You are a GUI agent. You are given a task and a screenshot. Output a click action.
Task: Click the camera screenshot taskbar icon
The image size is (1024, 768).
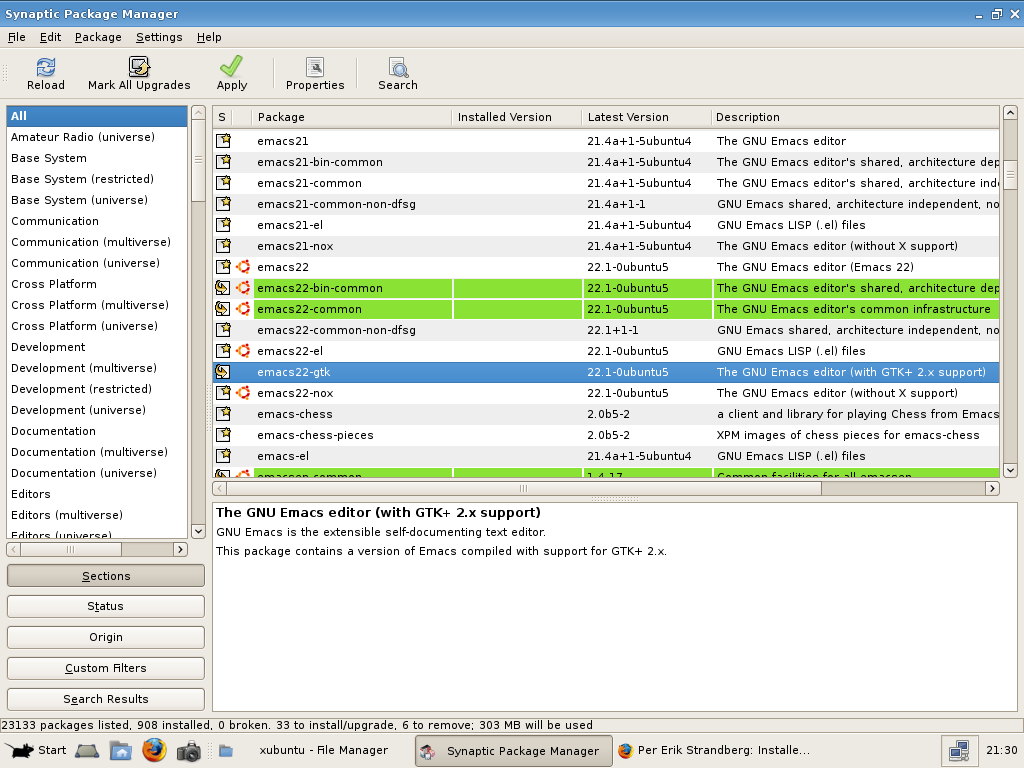point(189,751)
